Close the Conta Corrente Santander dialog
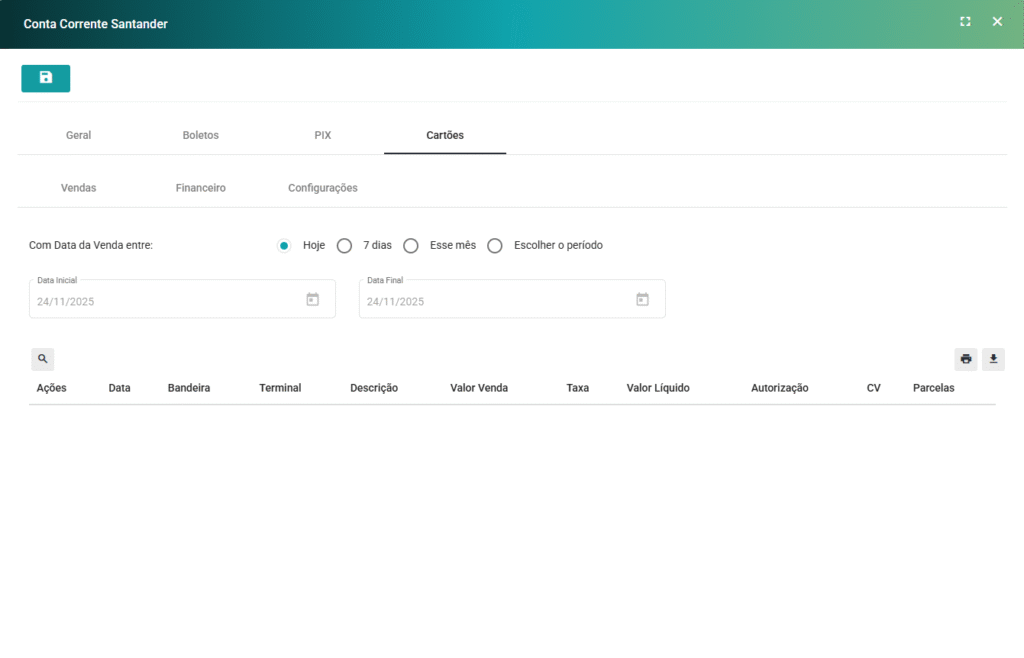This screenshot has width=1024, height=658. click(x=997, y=22)
